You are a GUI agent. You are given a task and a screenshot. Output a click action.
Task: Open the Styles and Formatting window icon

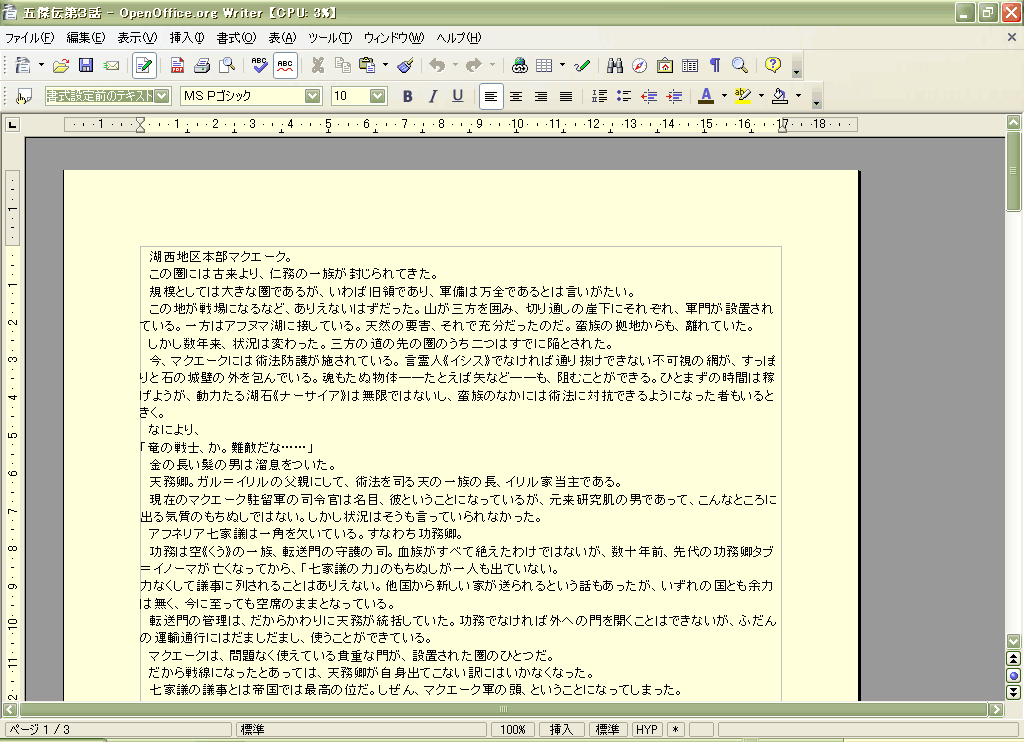(x=24, y=97)
